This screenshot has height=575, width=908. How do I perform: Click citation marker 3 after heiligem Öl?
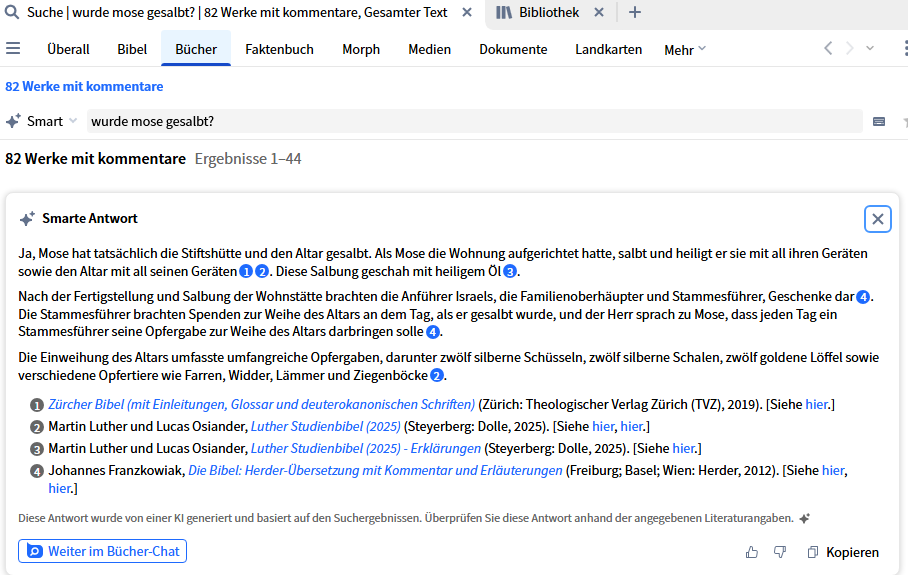pos(510,272)
